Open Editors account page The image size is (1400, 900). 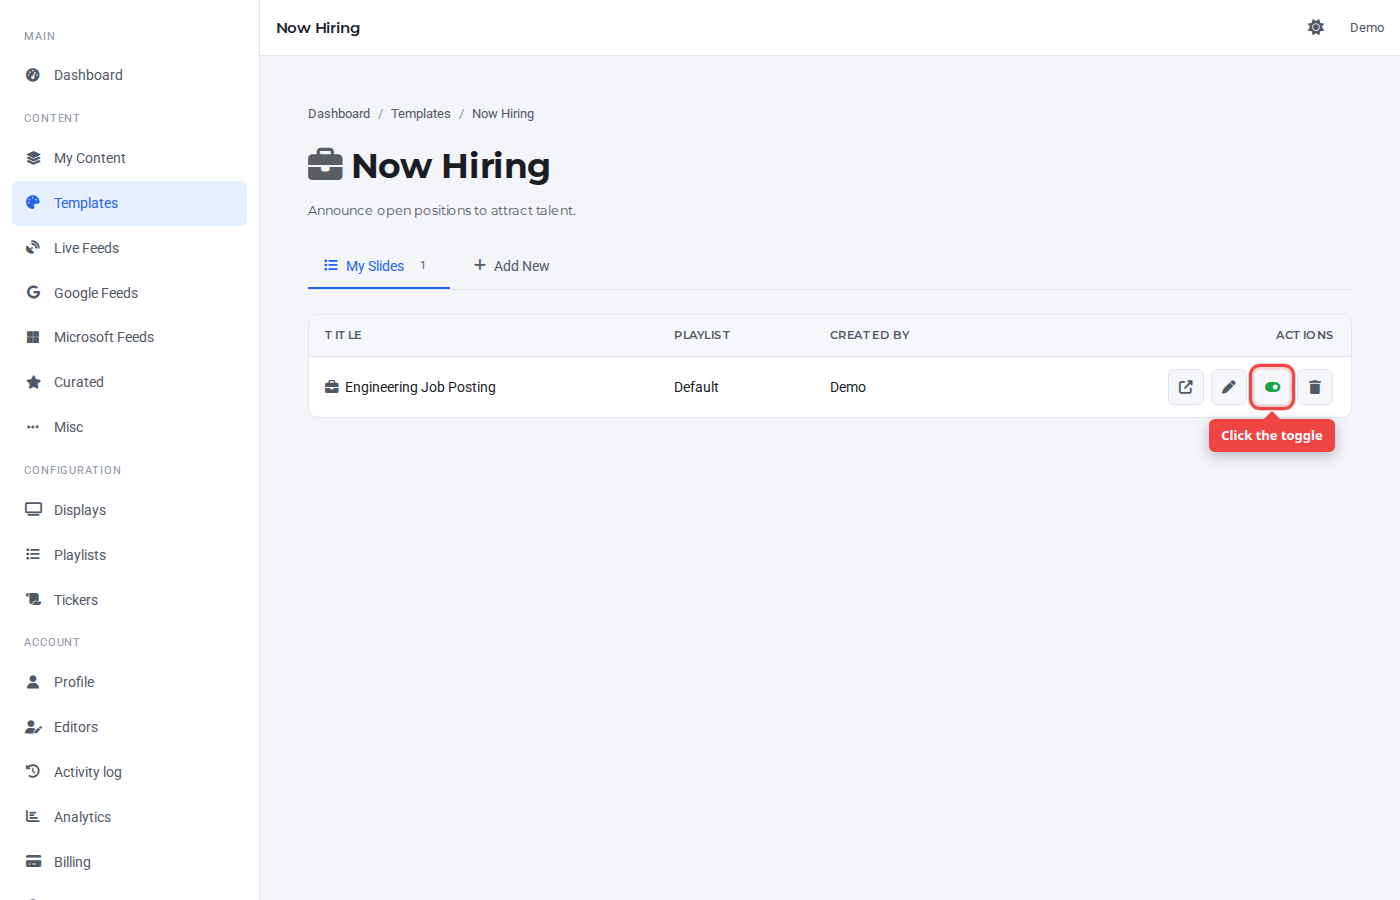tap(129, 727)
